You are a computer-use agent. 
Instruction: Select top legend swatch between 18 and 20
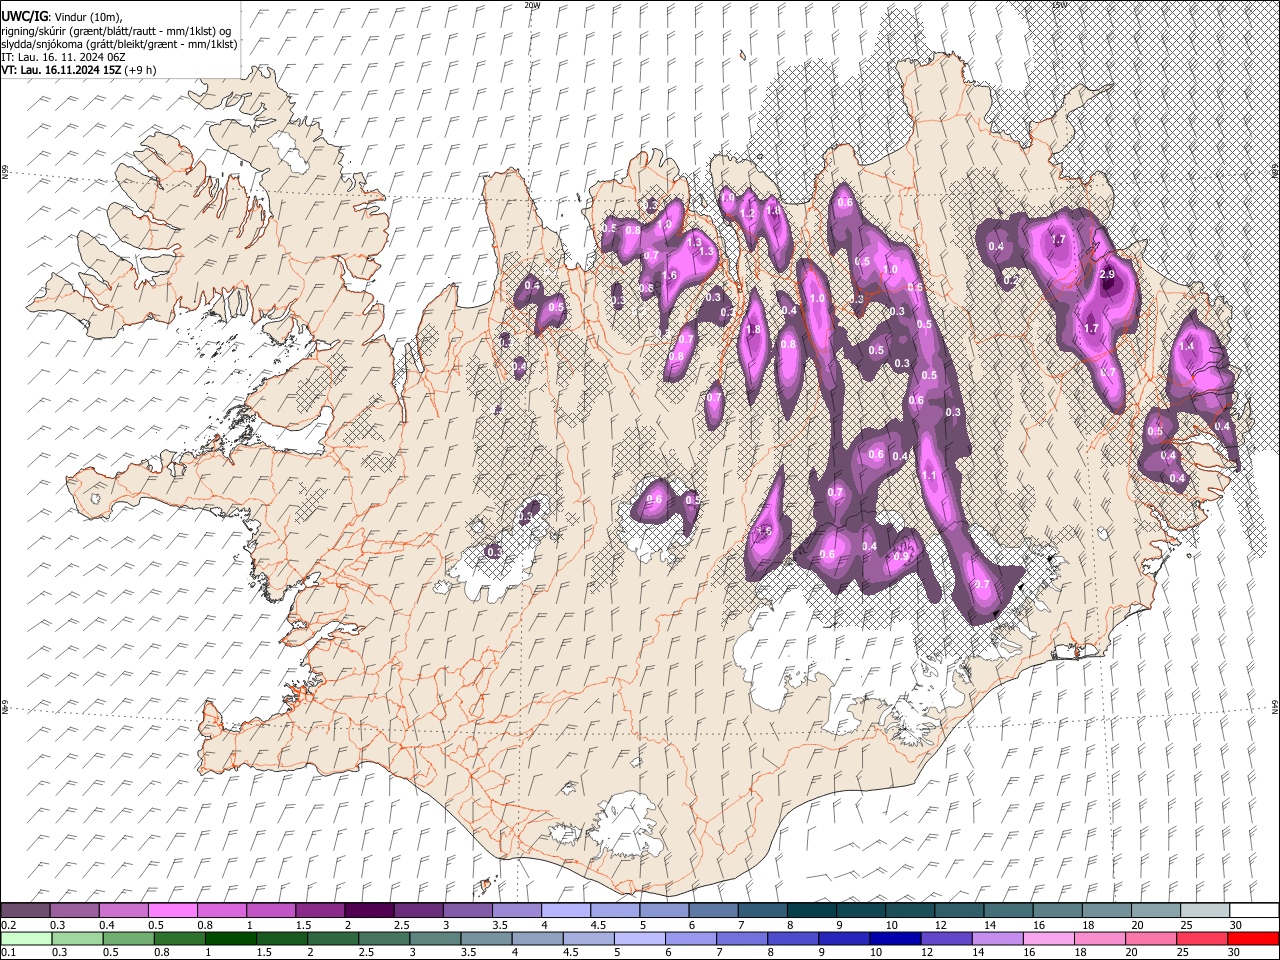tap(1106, 910)
